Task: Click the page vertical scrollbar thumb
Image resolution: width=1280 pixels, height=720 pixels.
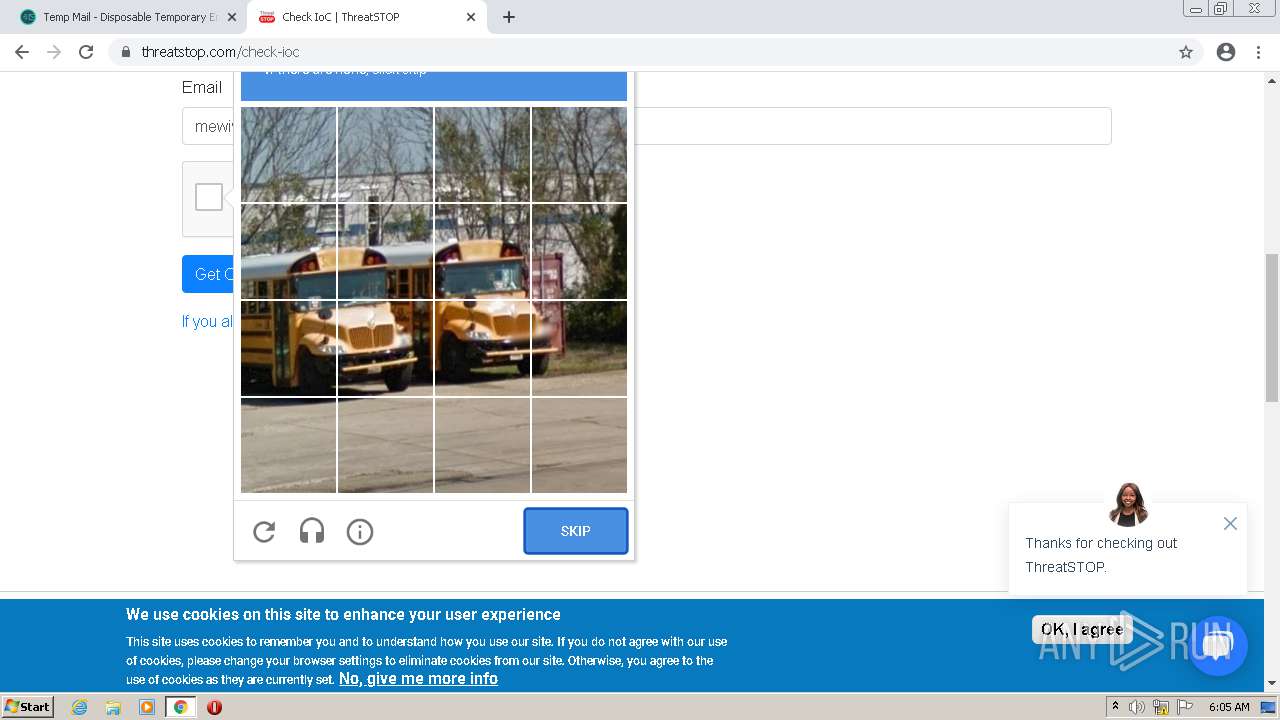Action: click(x=1272, y=327)
